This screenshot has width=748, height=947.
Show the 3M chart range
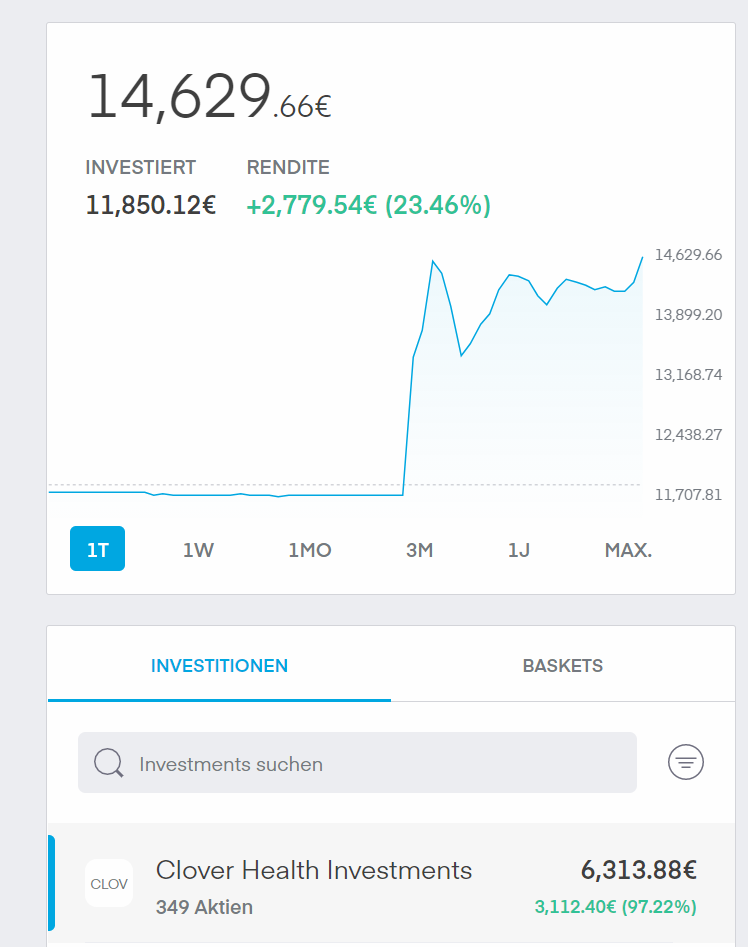[420, 550]
